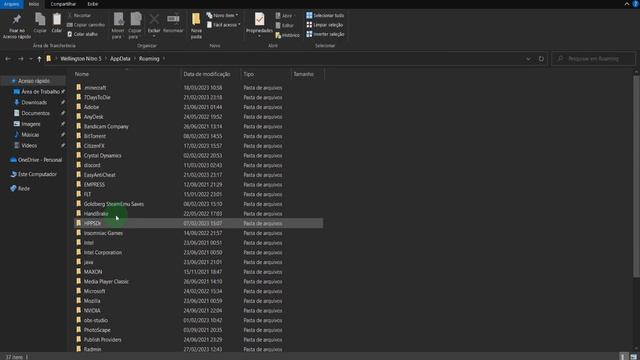Switch to the Compartilhar tab
This screenshot has height=360, width=640.
[63, 4]
